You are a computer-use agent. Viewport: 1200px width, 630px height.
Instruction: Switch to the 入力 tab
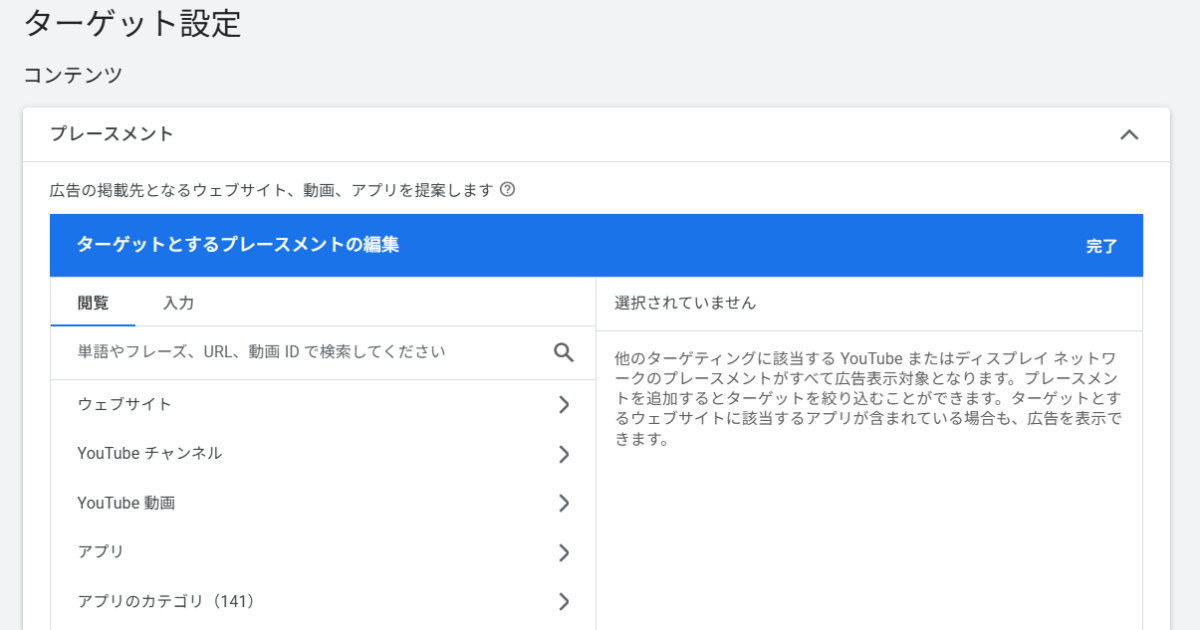tap(178, 303)
